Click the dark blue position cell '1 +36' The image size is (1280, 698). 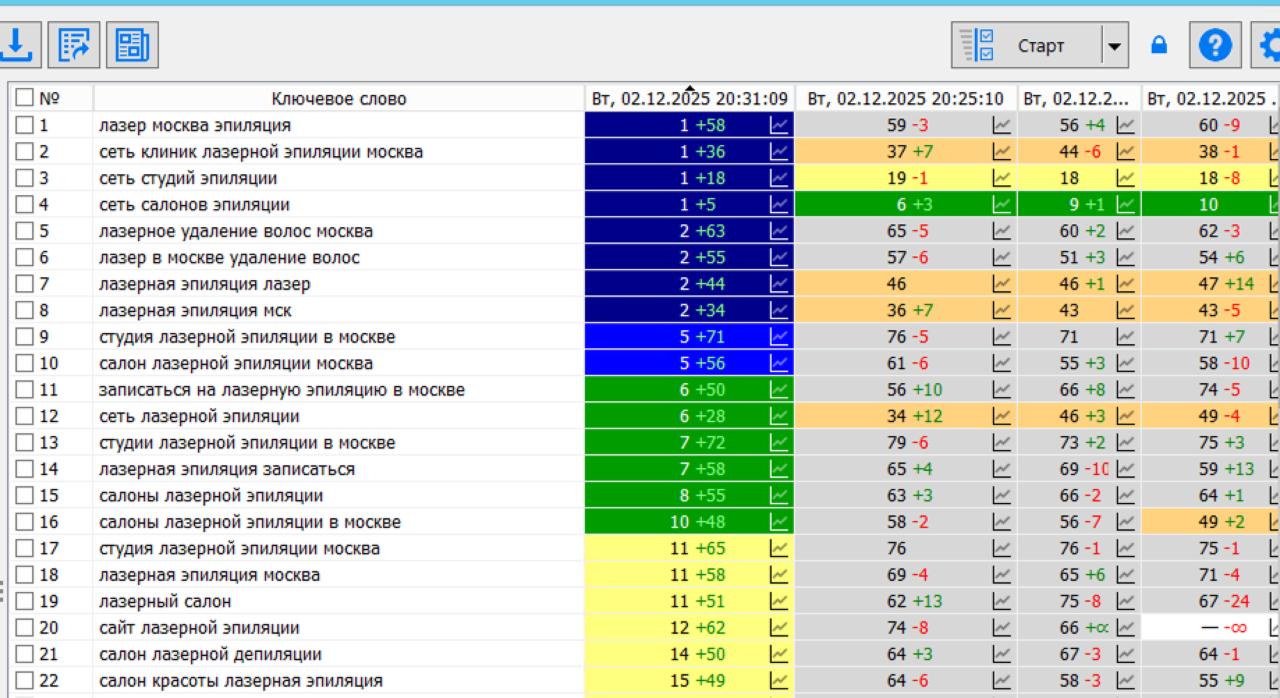[702, 152]
